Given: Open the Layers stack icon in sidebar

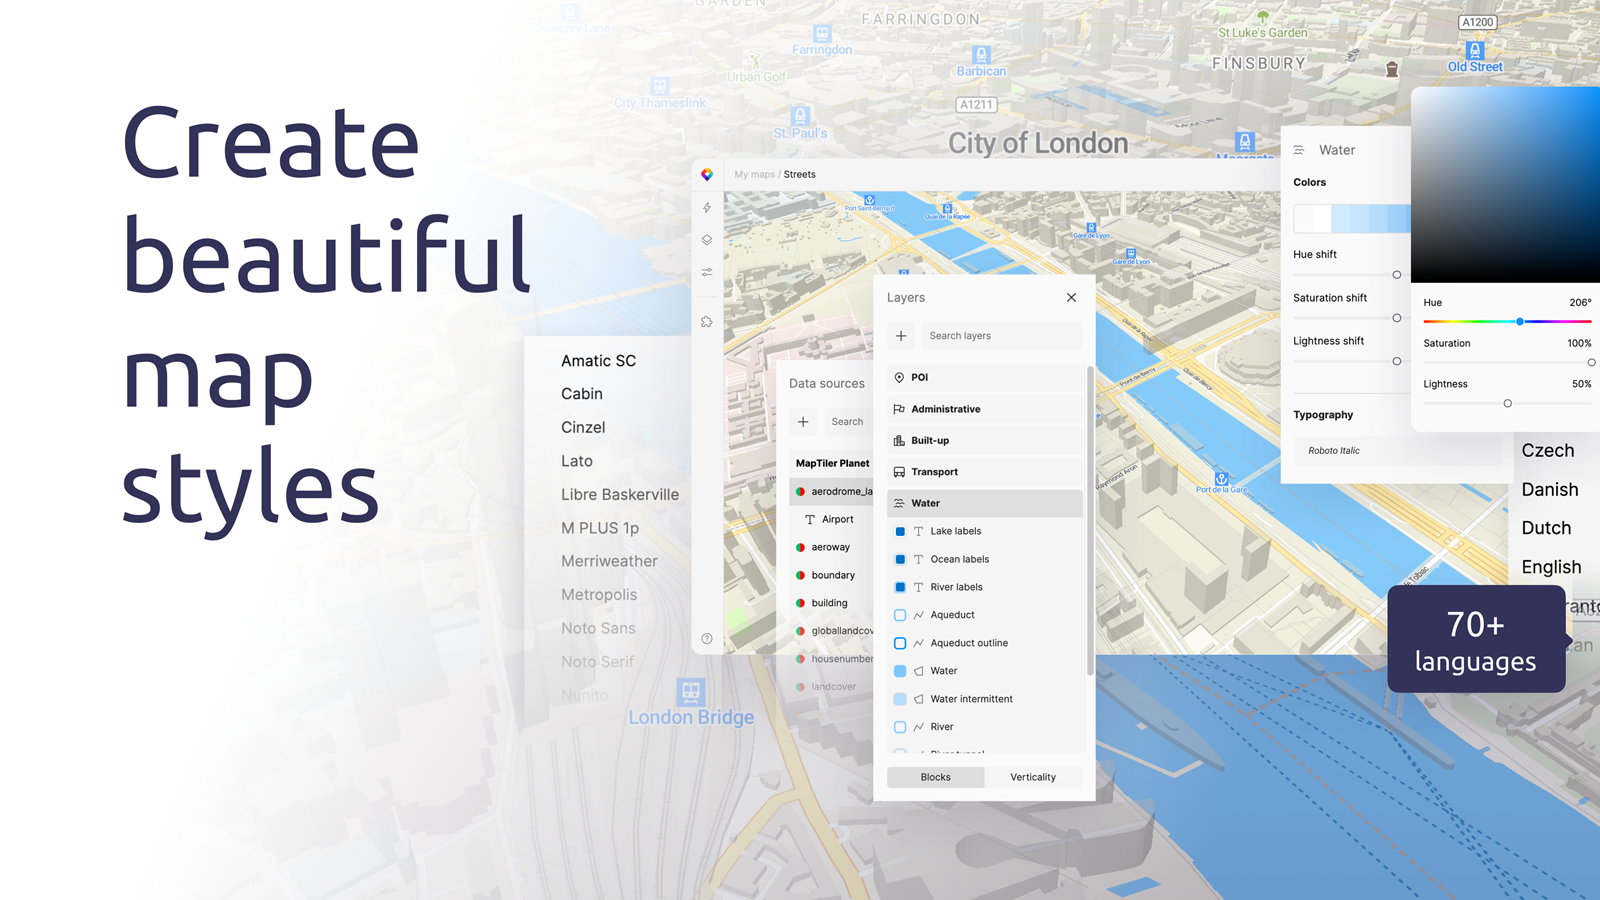Looking at the screenshot, I should 707,240.
